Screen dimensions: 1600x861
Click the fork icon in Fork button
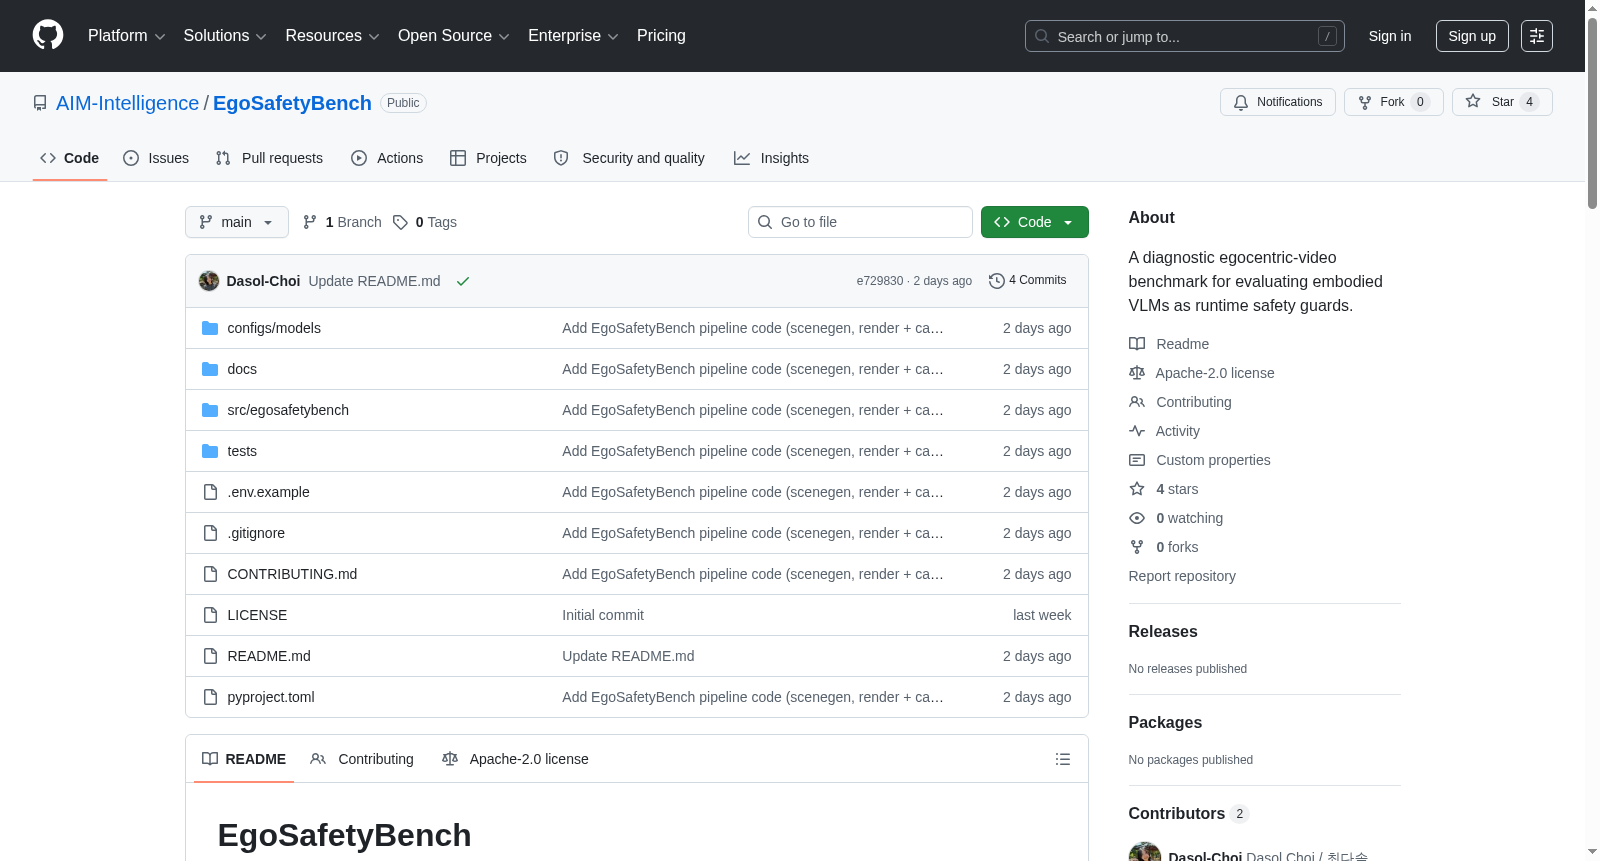click(x=1365, y=102)
